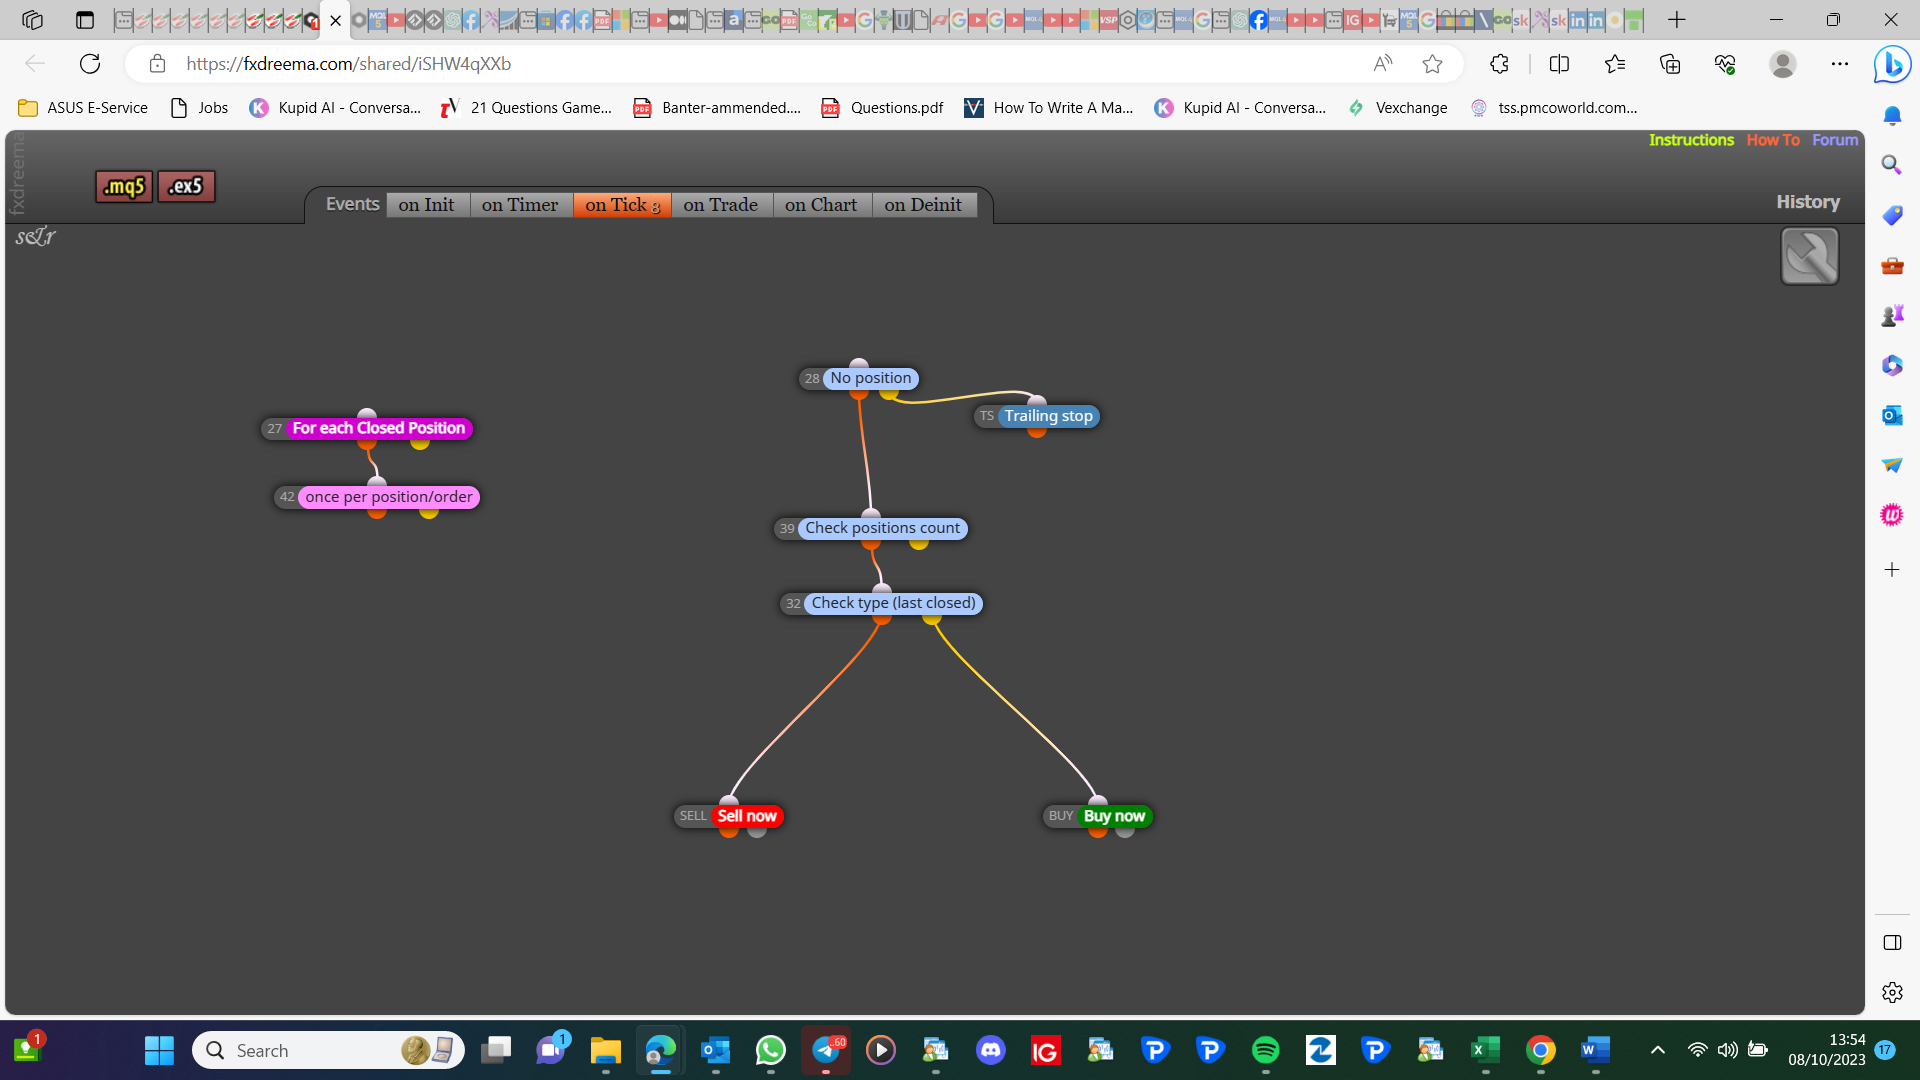This screenshot has width=1920, height=1080.
Task: Select the Check positions count block
Action: tap(882, 528)
